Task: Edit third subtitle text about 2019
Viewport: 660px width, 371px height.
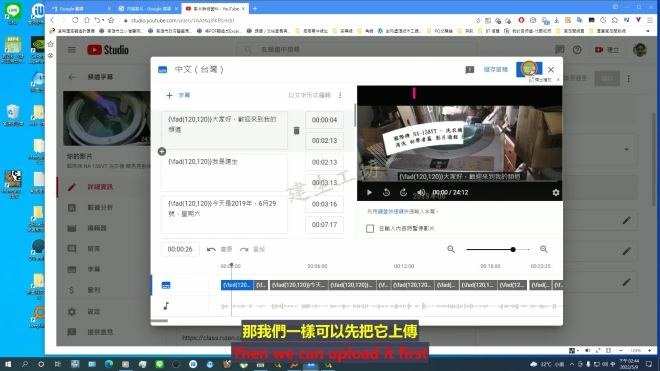Action: (224, 214)
